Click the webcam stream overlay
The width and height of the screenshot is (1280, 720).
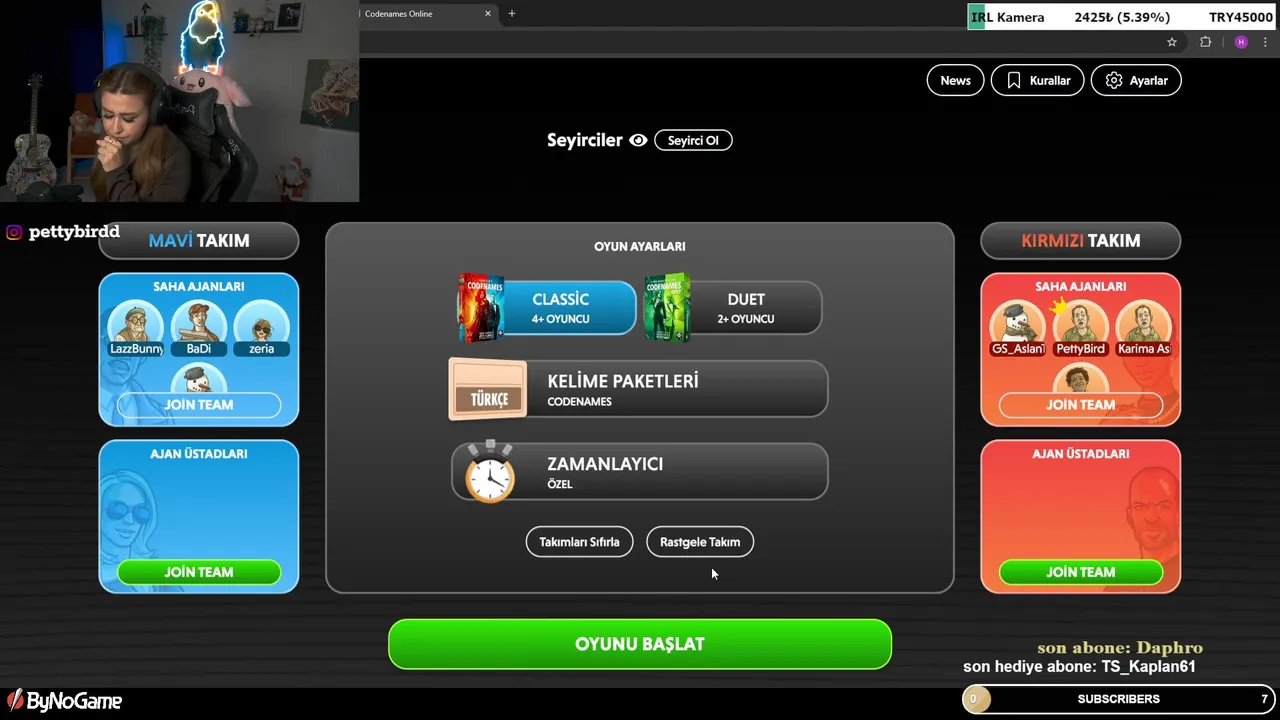tap(179, 101)
